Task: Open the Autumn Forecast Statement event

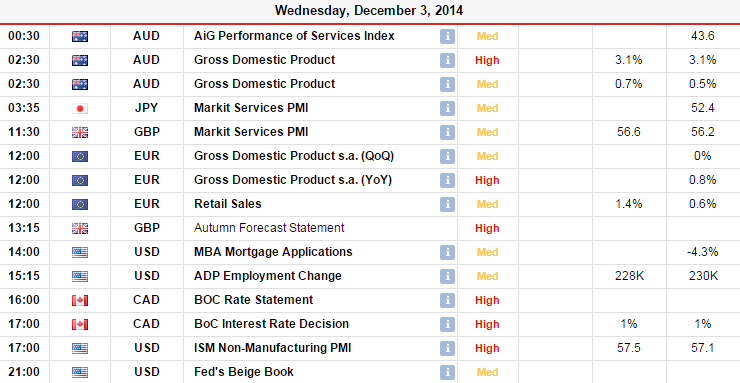Action: tap(269, 228)
